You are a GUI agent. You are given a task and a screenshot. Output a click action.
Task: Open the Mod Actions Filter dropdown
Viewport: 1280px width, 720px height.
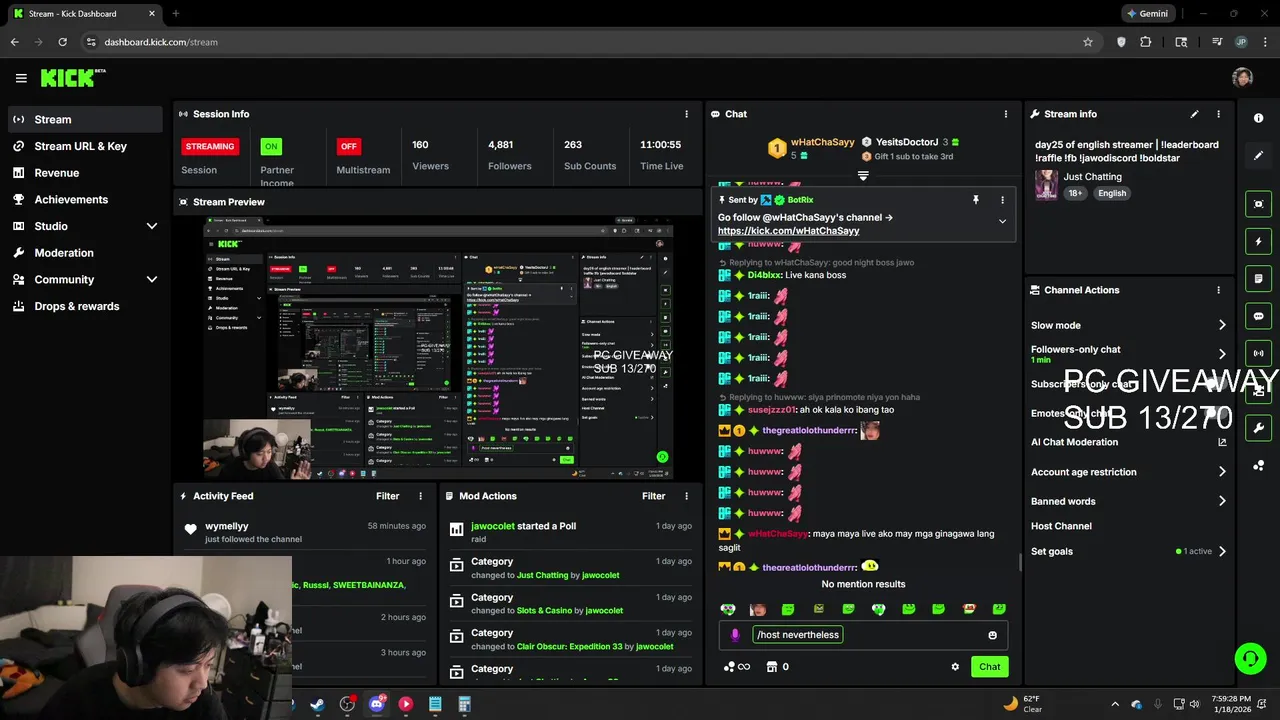pyautogui.click(x=654, y=496)
